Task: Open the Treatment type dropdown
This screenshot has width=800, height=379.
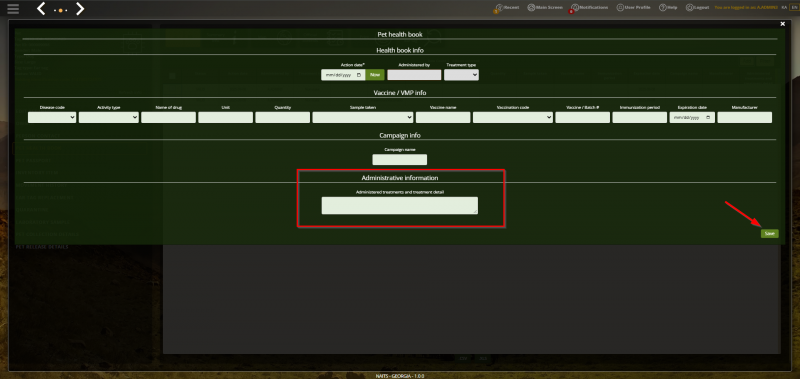Action: click(461, 75)
